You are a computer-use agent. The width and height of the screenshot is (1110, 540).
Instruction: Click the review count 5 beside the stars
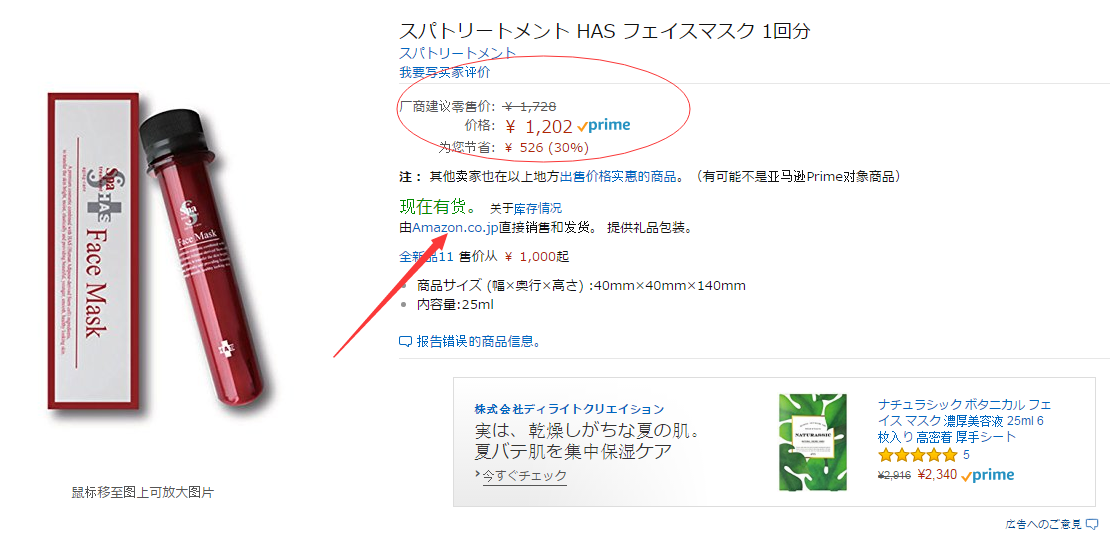966,455
